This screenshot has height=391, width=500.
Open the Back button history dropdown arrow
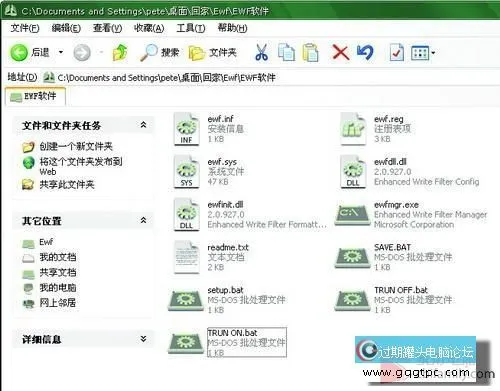click(61, 52)
